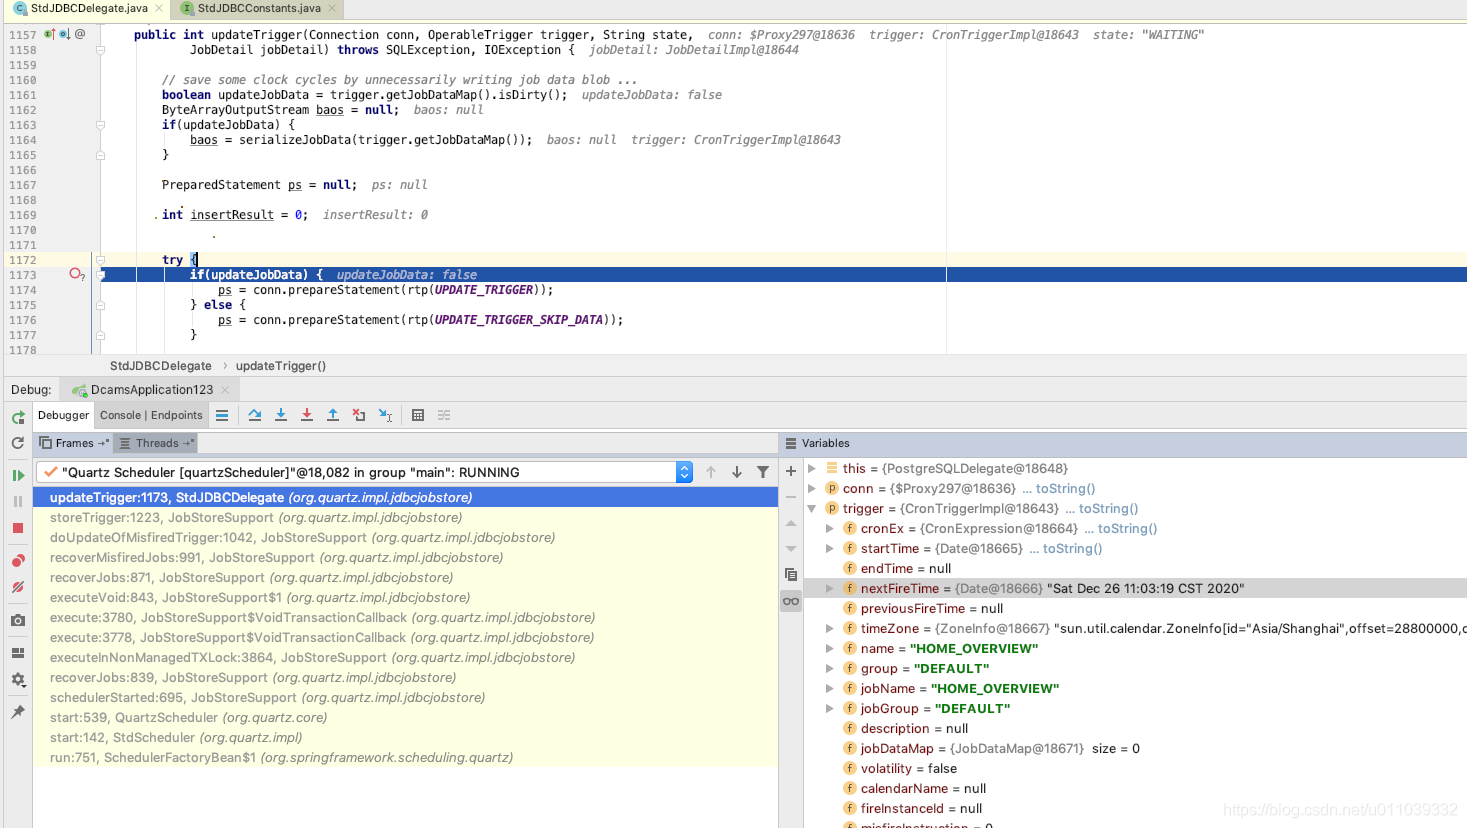Resume the program execution
This screenshot has width=1467, height=828.
(18, 475)
